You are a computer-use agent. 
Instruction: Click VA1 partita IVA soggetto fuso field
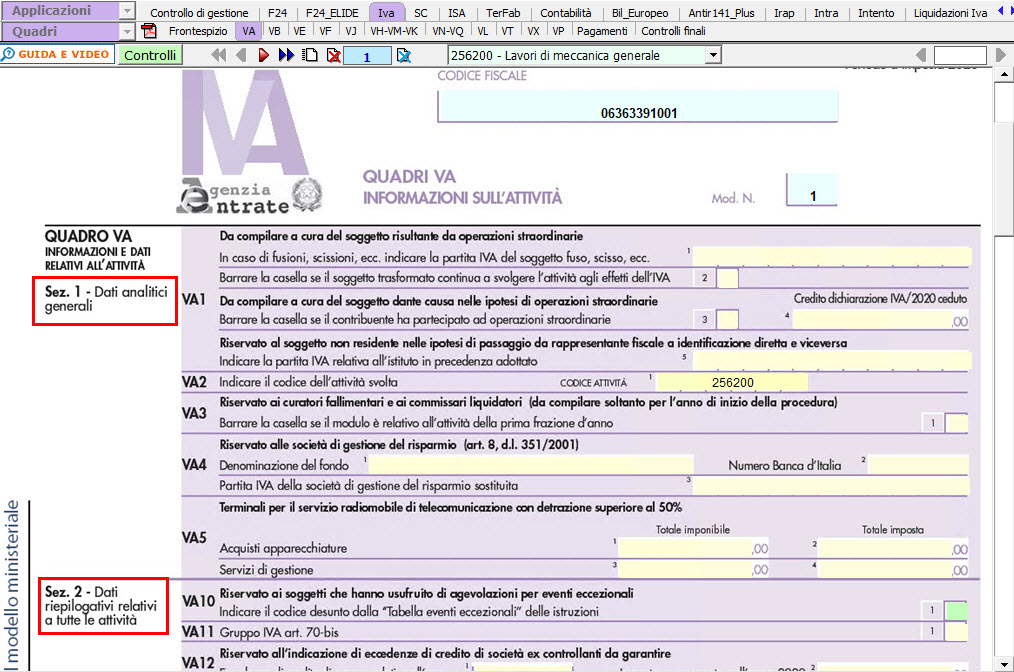click(832, 257)
